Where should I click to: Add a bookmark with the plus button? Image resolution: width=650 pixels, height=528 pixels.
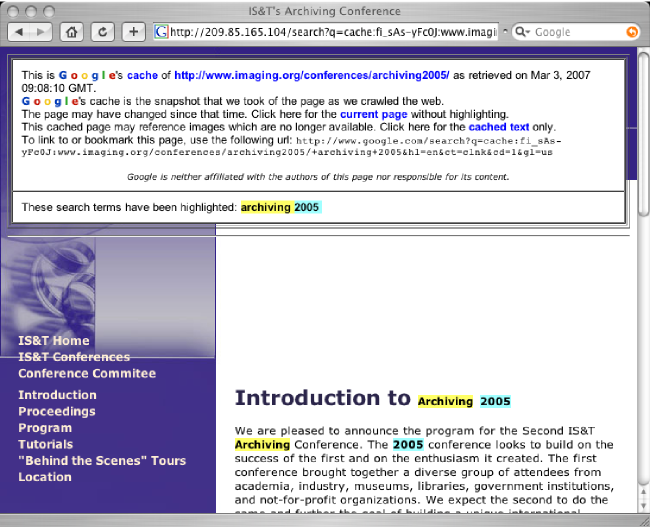point(133,32)
